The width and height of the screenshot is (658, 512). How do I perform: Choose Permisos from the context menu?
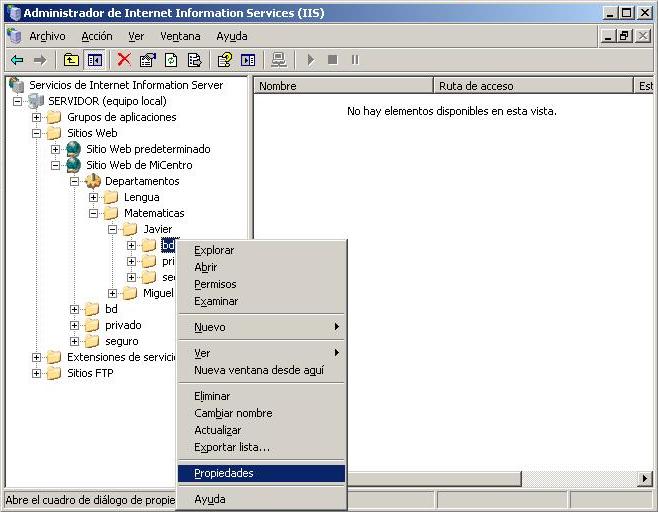point(215,284)
